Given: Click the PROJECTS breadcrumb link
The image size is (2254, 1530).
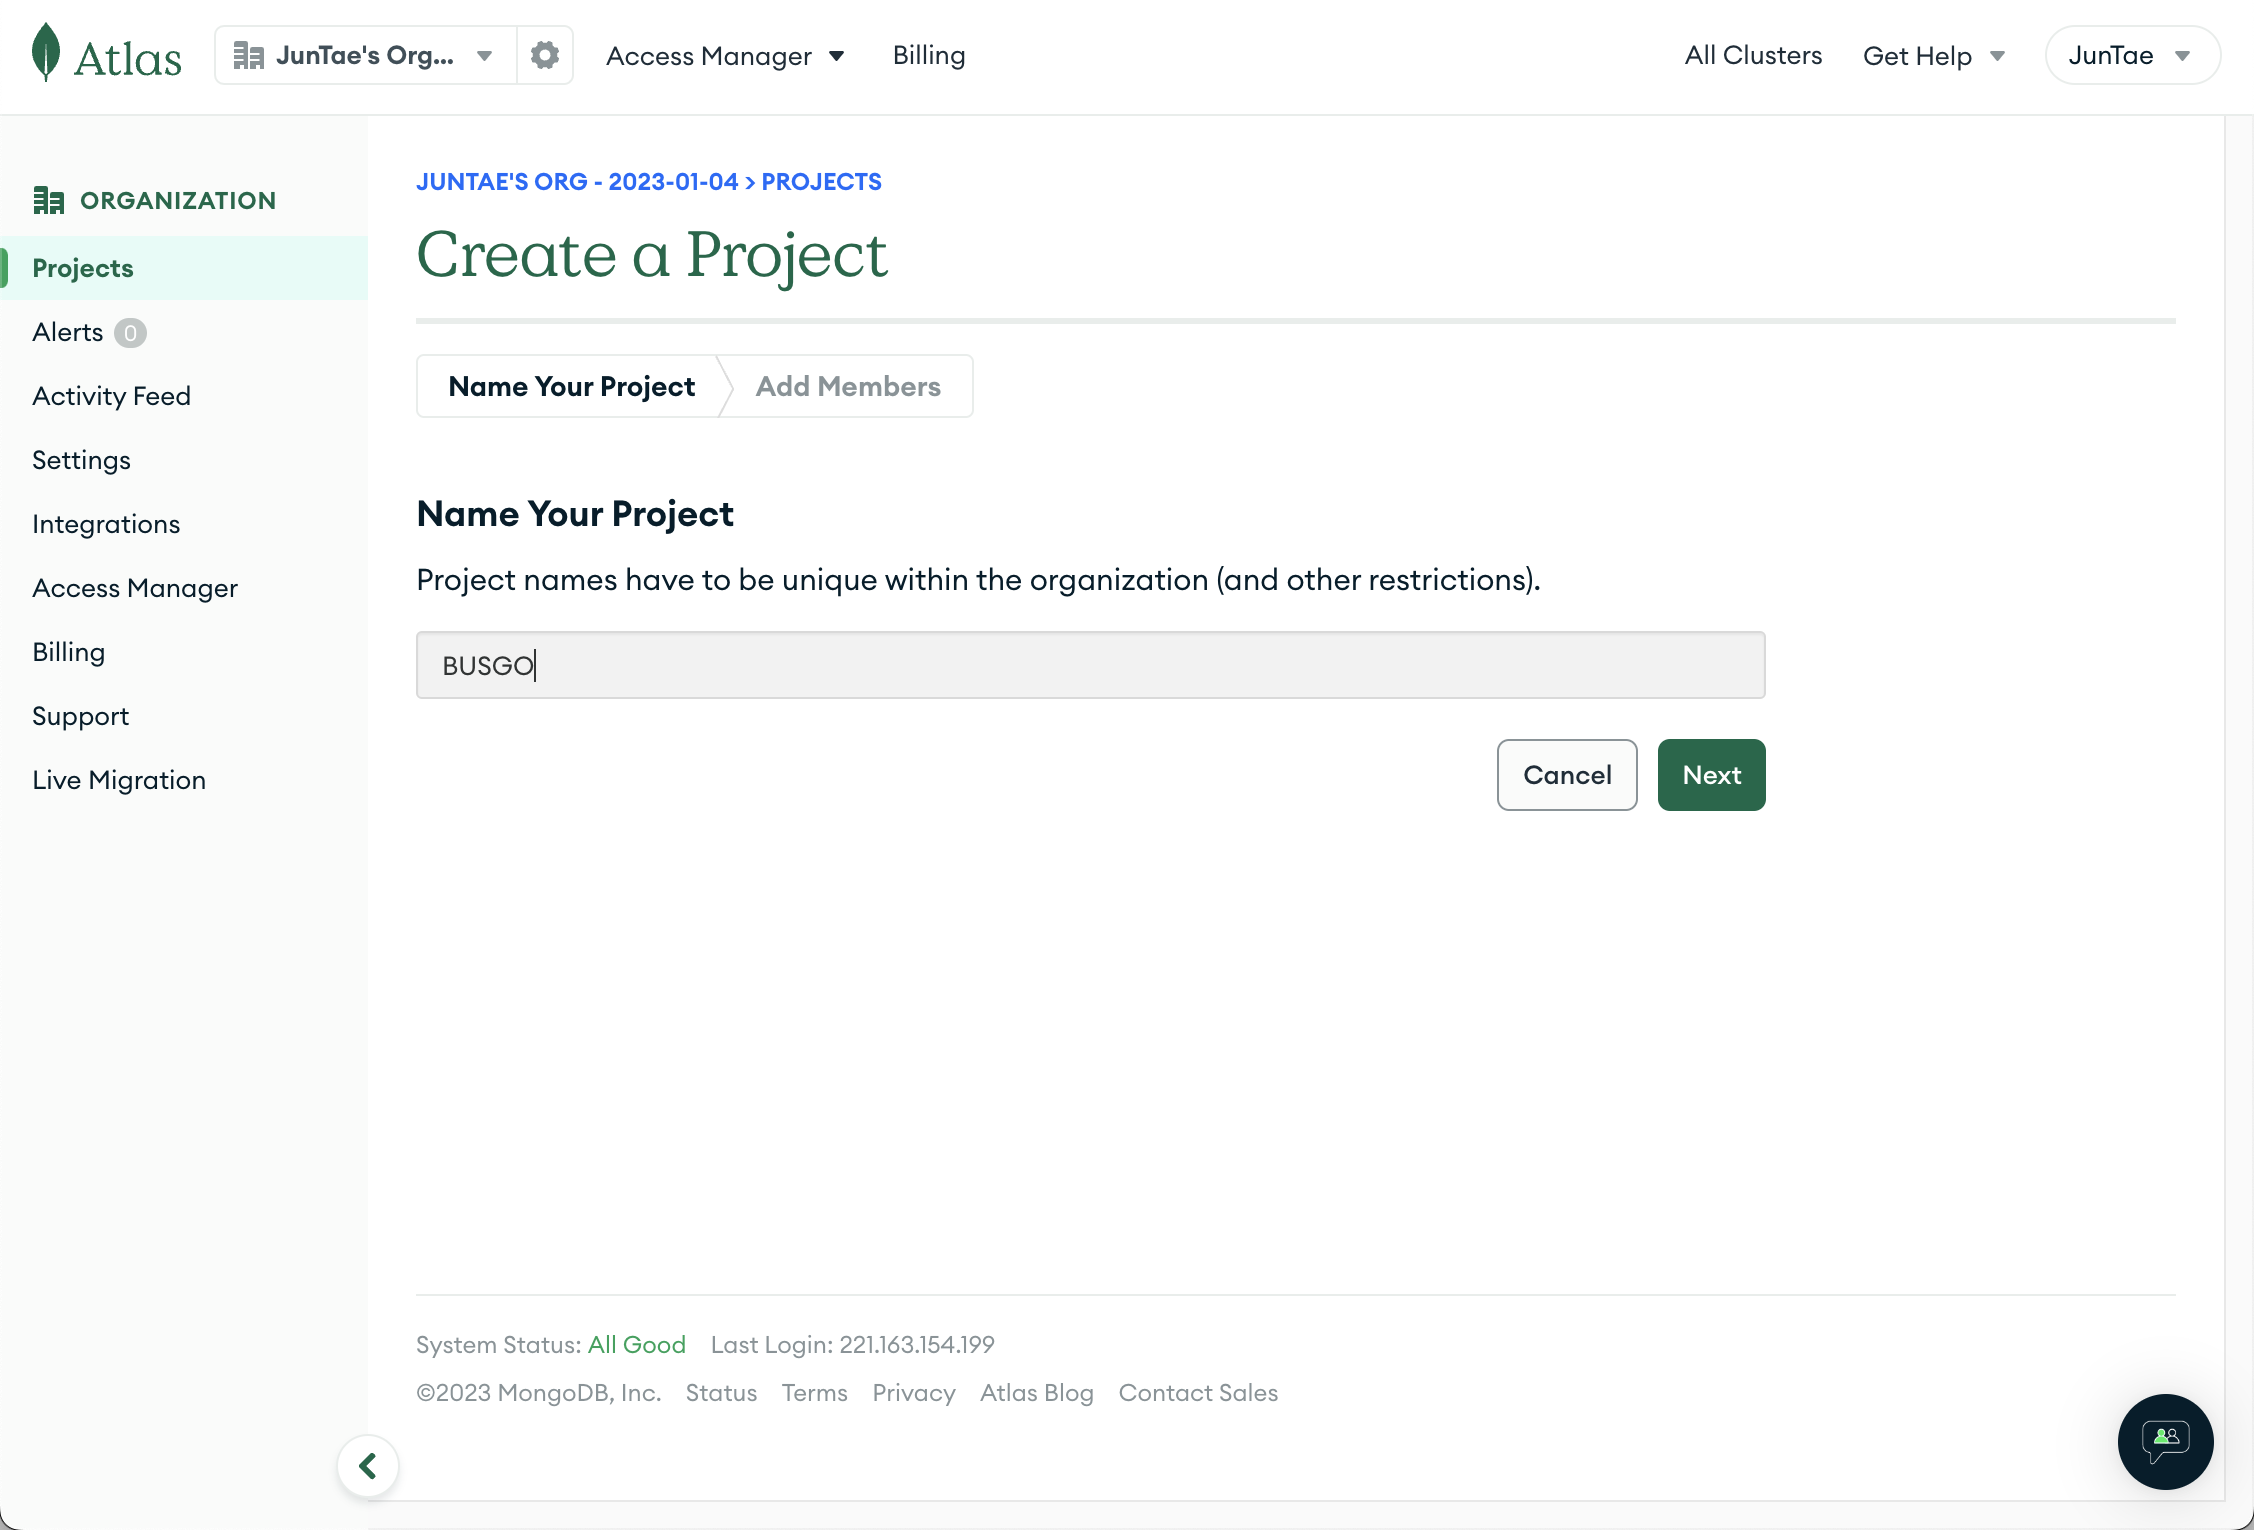Looking at the screenshot, I should tap(821, 182).
